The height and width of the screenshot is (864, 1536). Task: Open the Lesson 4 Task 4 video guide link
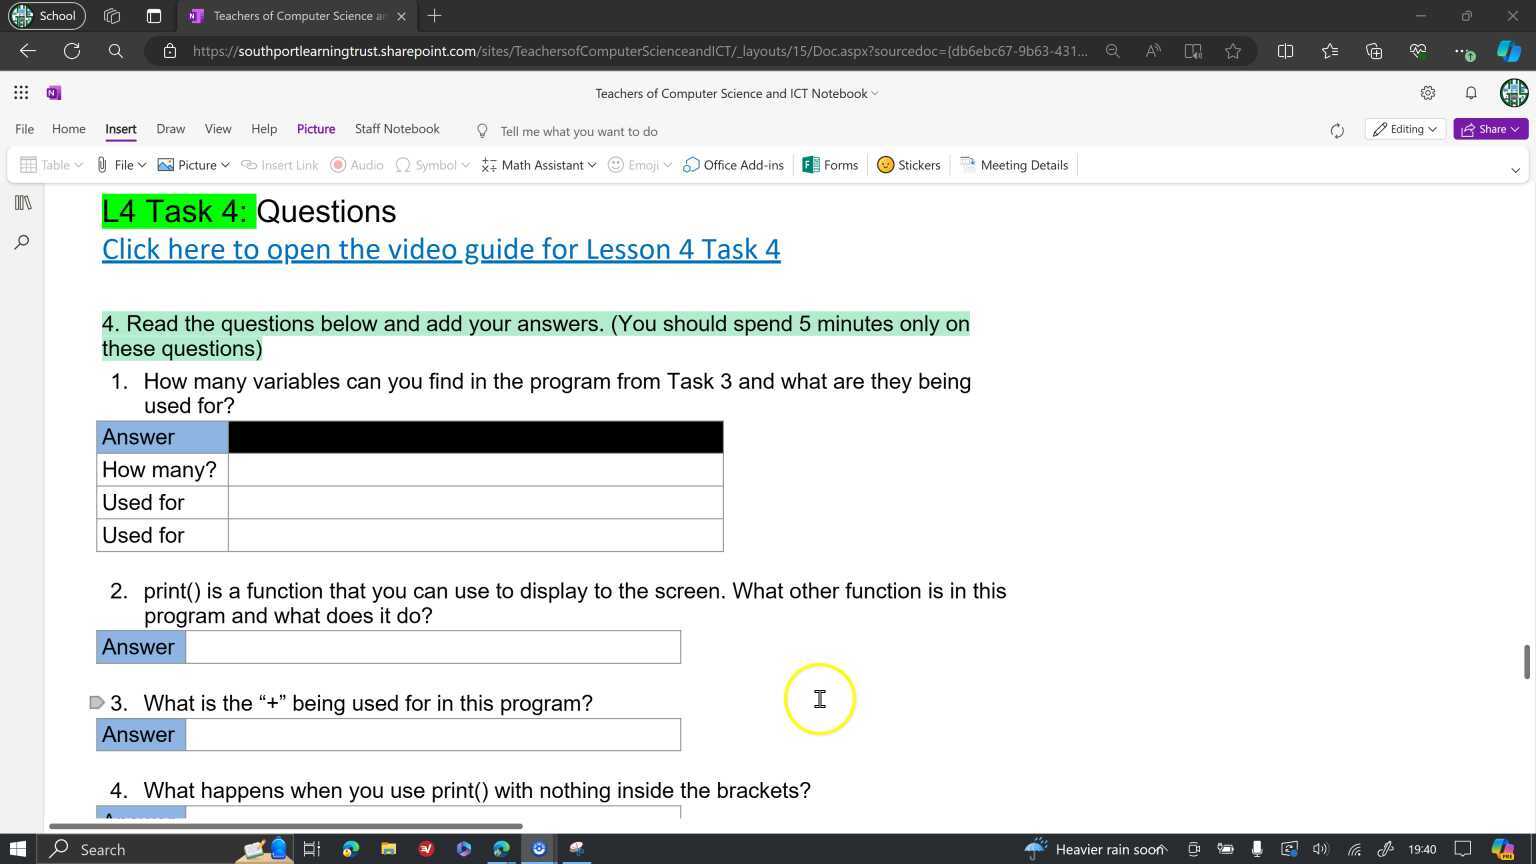coord(440,249)
